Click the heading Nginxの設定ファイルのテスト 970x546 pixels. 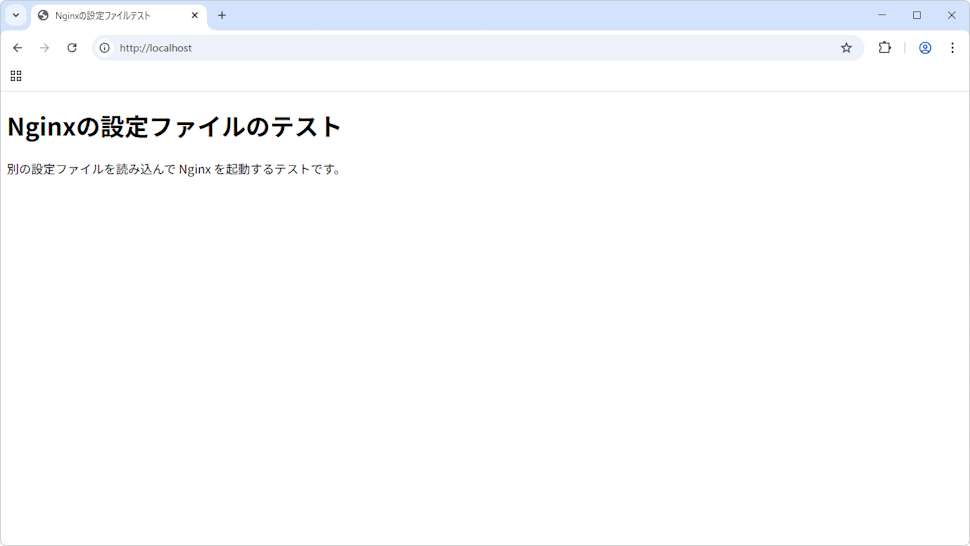tap(174, 127)
